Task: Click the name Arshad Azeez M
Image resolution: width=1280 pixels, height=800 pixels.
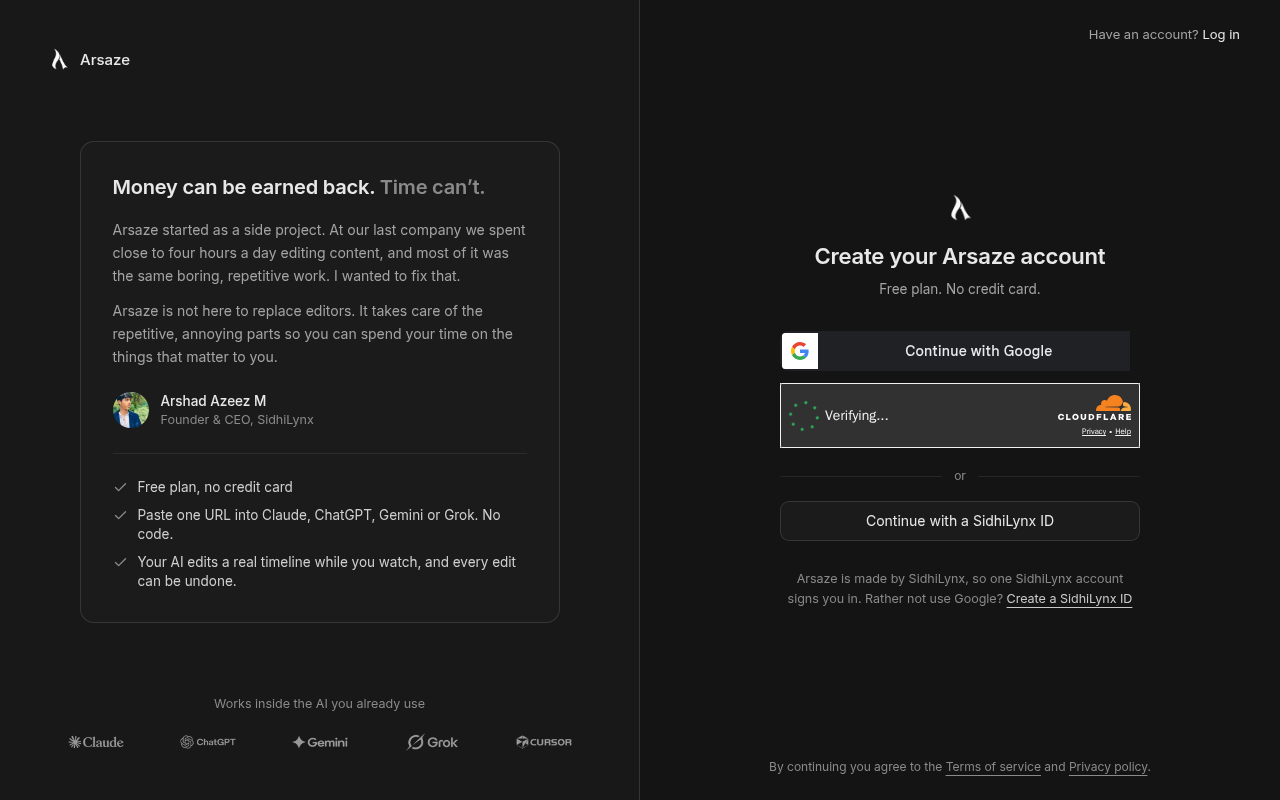Action: pyautogui.click(x=213, y=401)
